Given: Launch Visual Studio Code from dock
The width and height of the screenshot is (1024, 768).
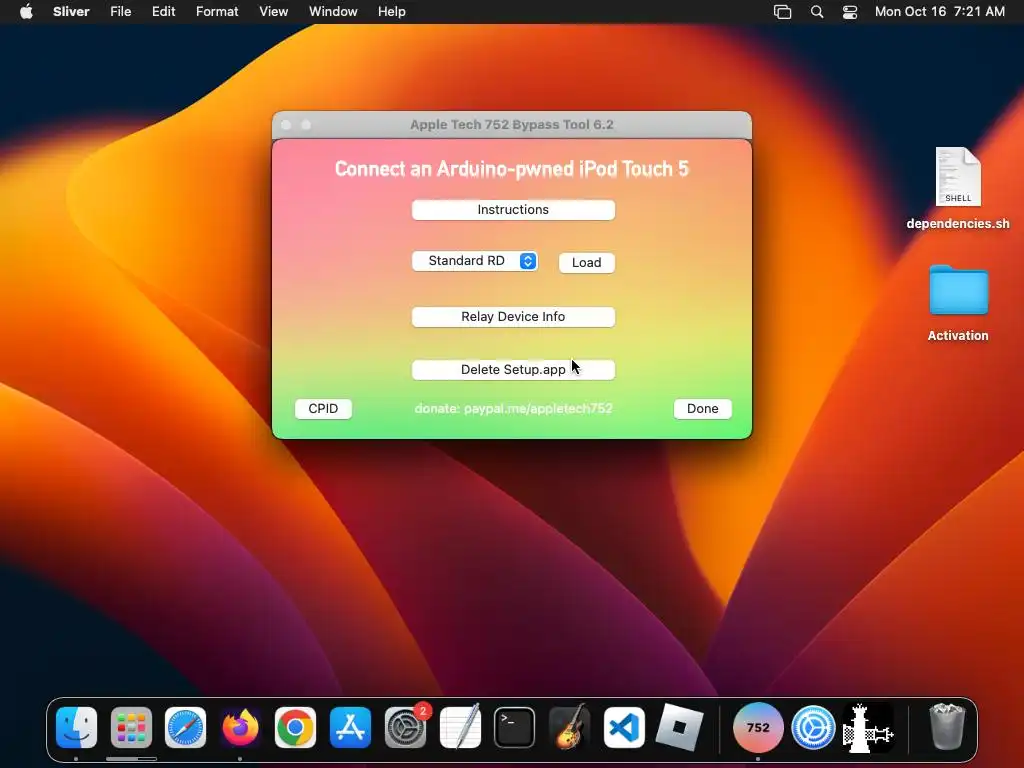Looking at the screenshot, I should tap(624, 727).
